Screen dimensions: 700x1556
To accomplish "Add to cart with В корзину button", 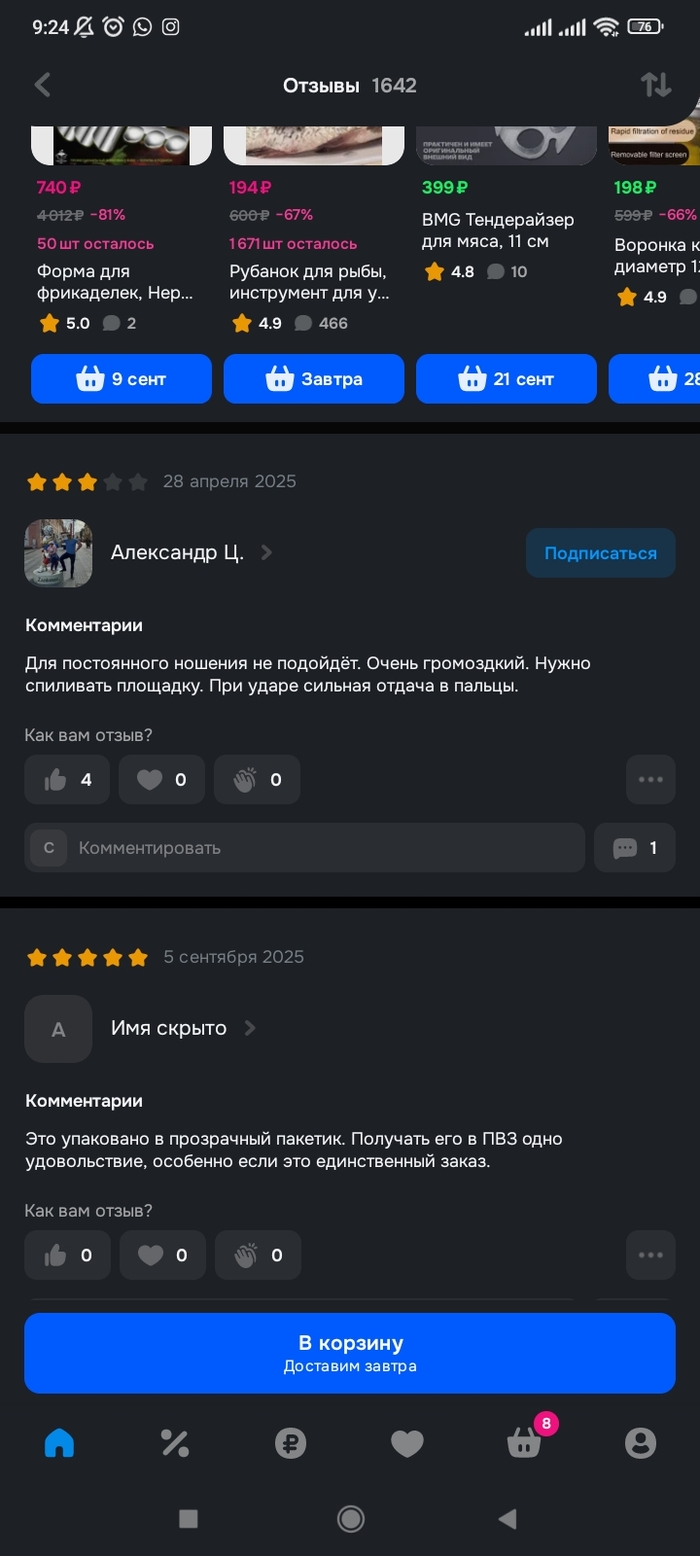I will coord(350,1353).
